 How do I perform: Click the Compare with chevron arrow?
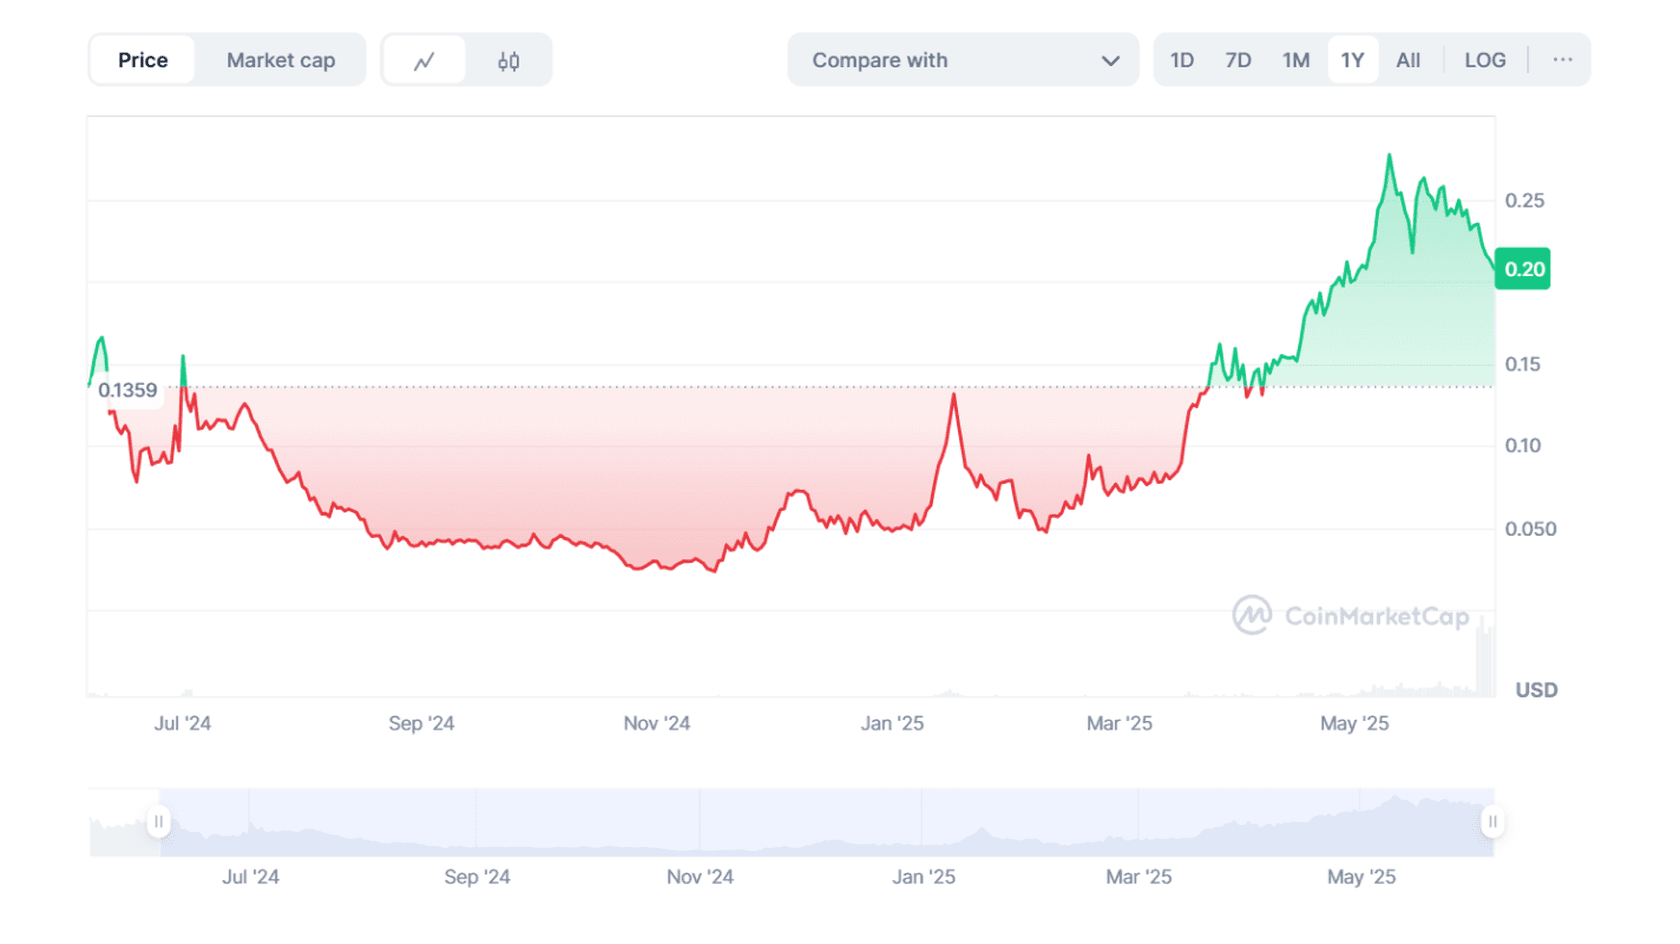point(1110,61)
